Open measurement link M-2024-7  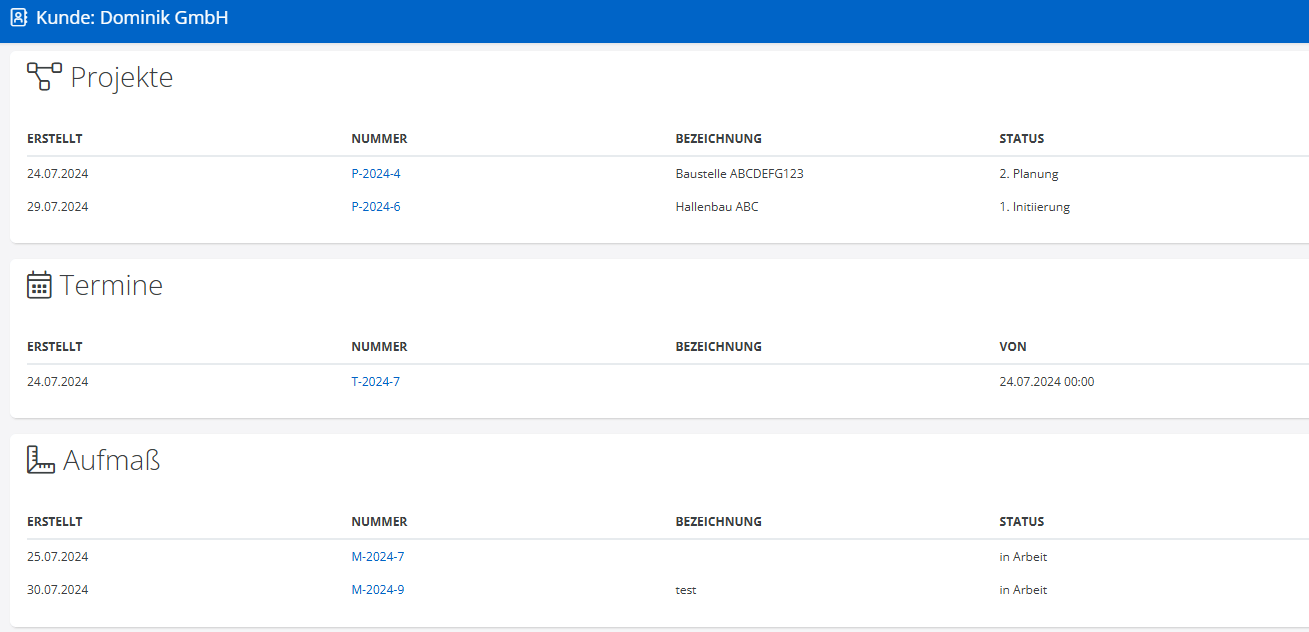377,557
